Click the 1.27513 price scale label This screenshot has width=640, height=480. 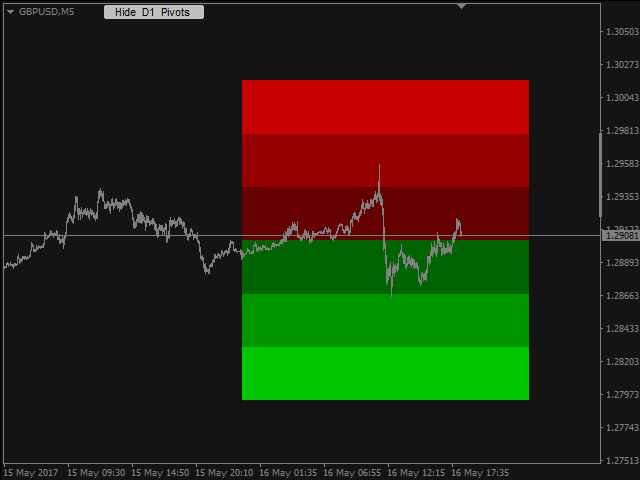[x=622, y=460]
